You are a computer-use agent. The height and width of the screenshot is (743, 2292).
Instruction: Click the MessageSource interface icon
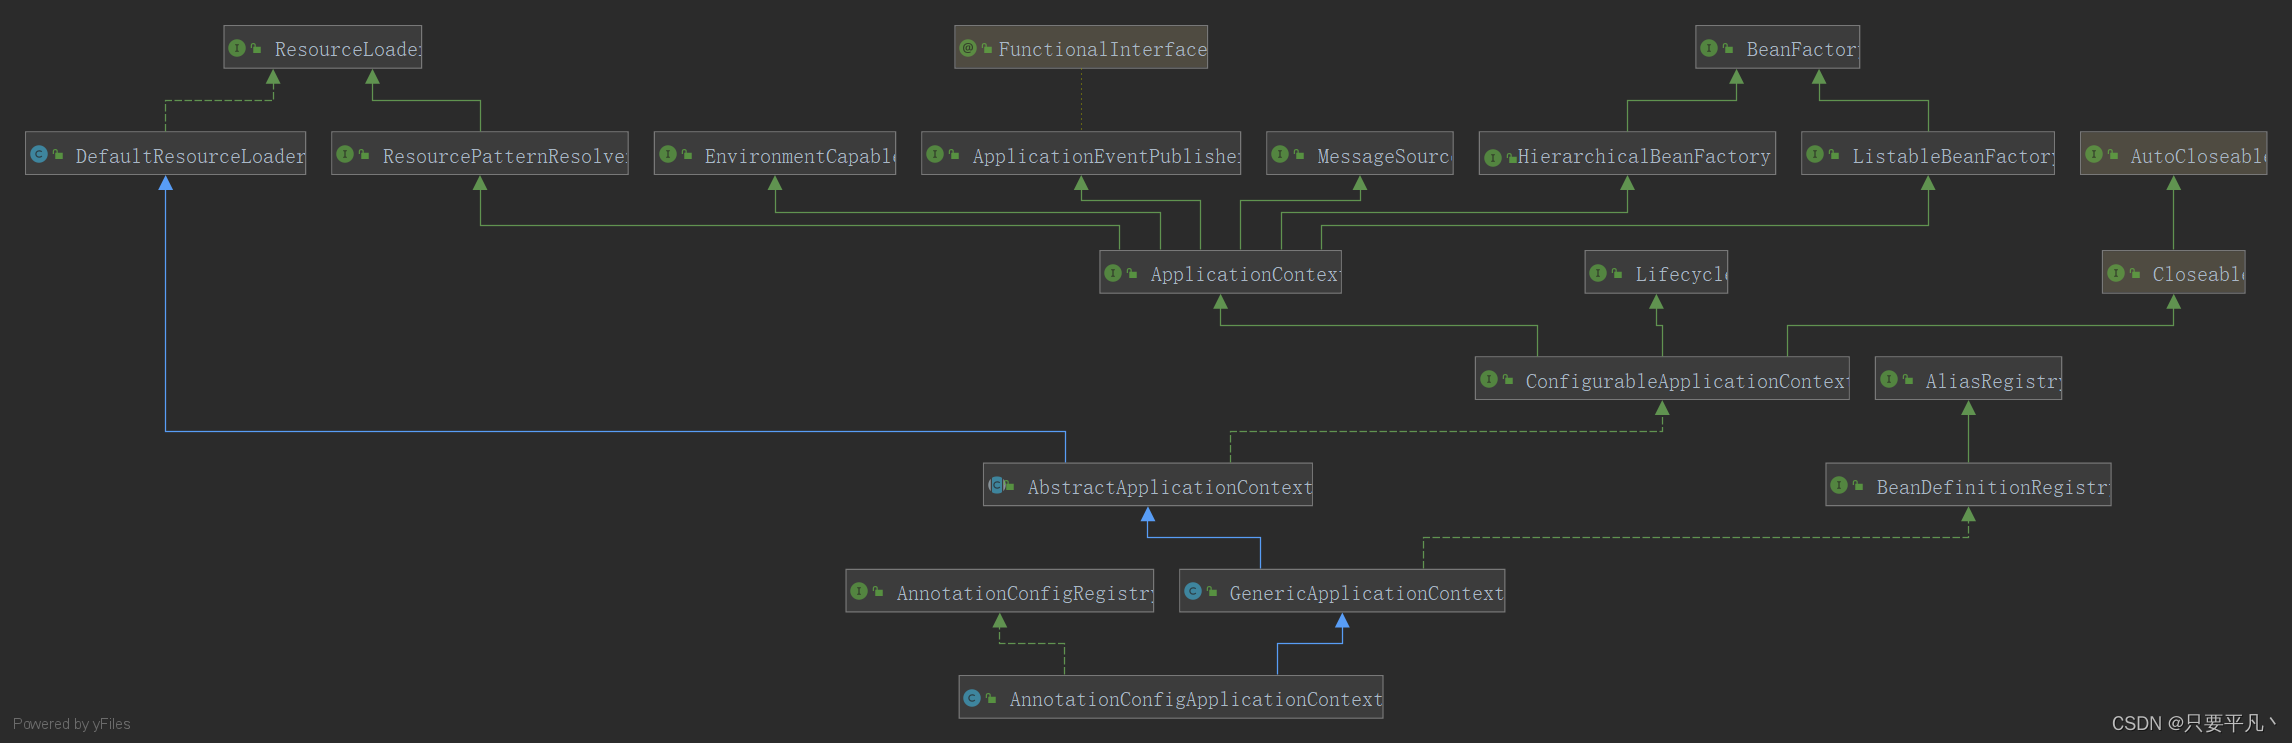(1280, 154)
